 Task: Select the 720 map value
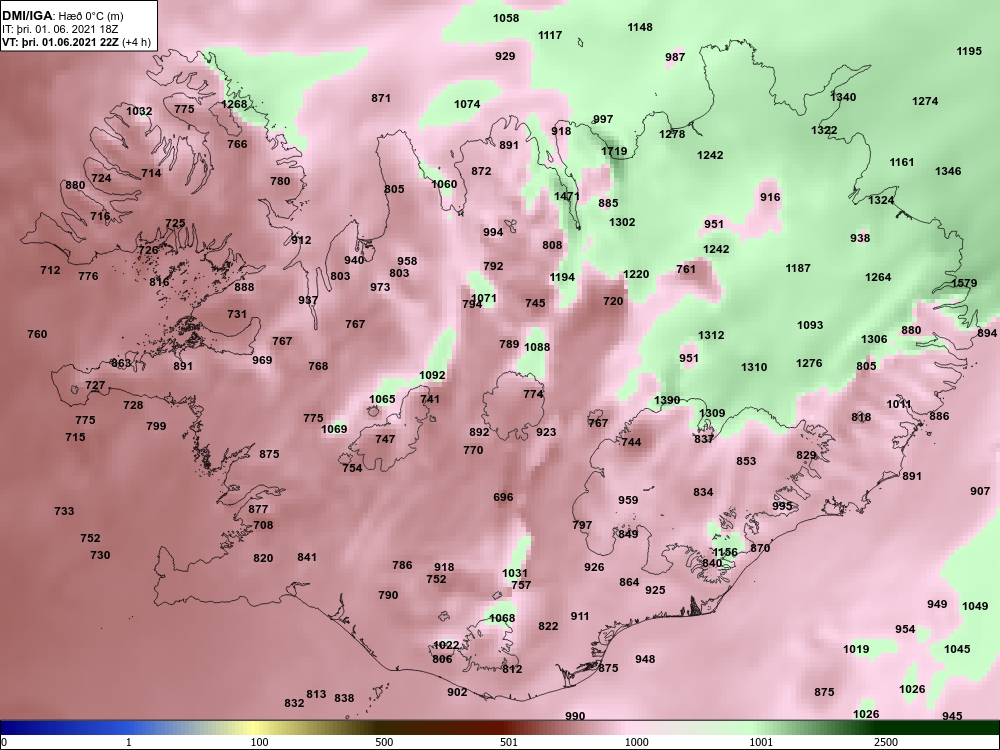click(x=613, y=301)
